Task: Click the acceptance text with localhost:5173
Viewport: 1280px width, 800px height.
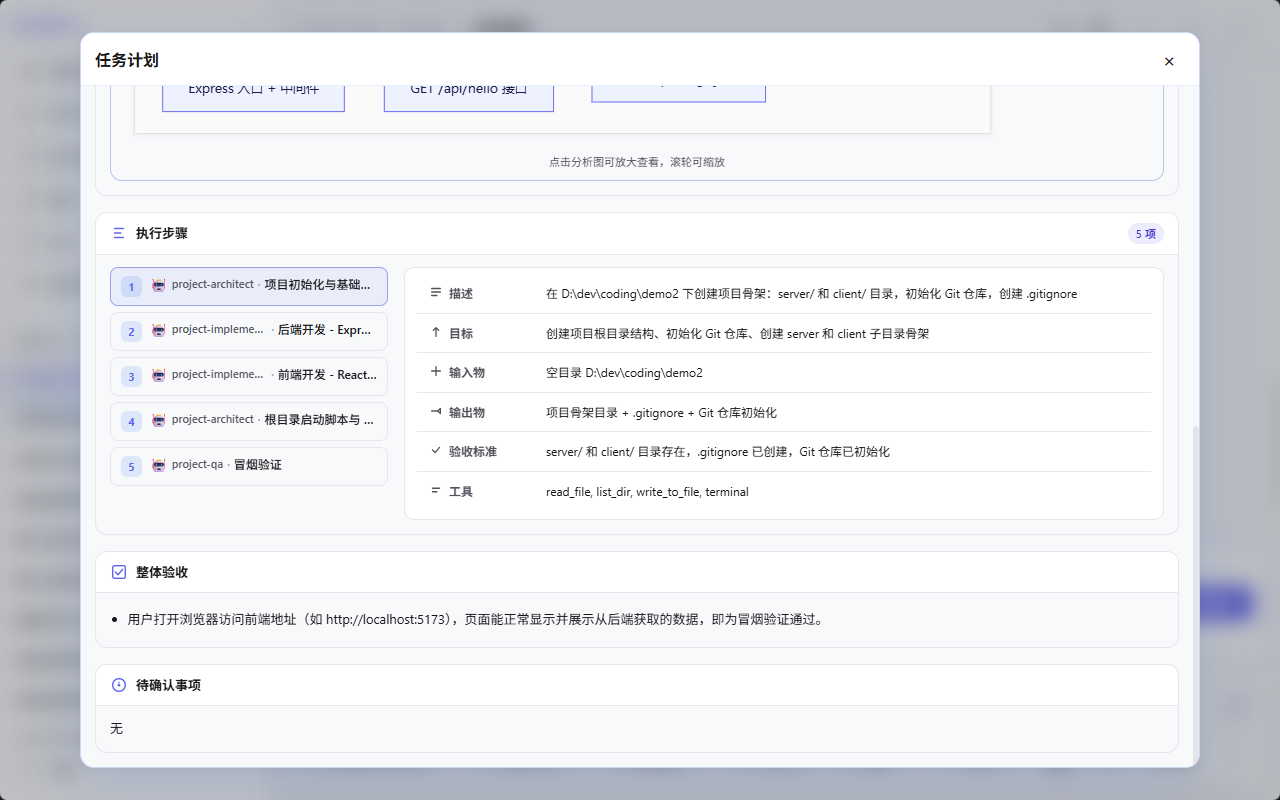Action: (475, 619)
